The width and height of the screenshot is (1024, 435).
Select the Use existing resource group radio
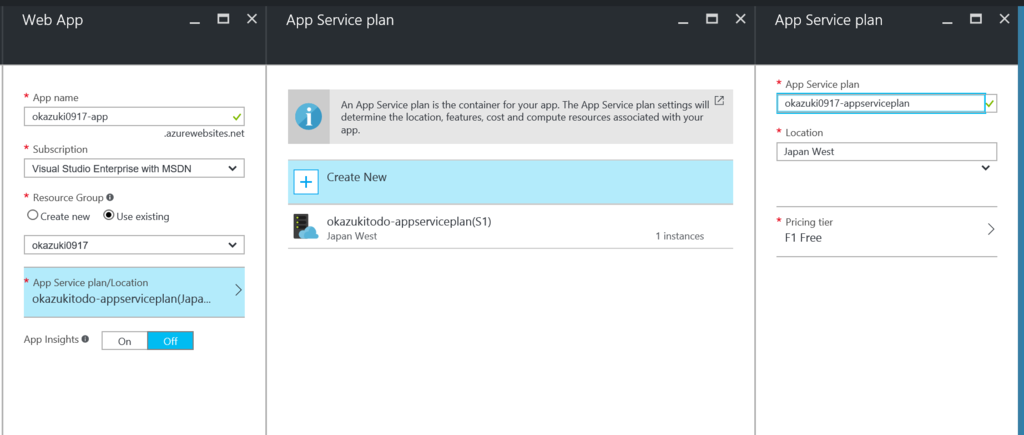[109, 216]
